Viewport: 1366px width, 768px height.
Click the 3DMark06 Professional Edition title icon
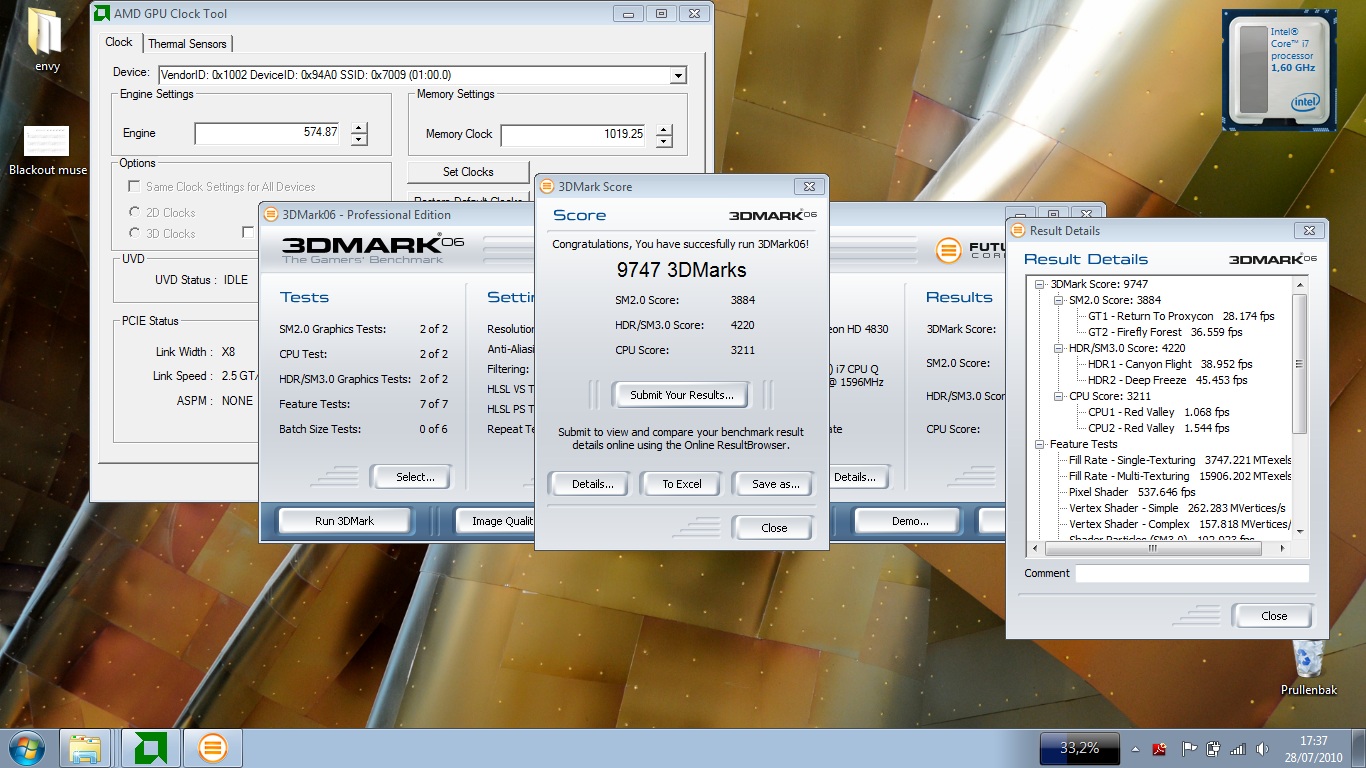point(271,214)
